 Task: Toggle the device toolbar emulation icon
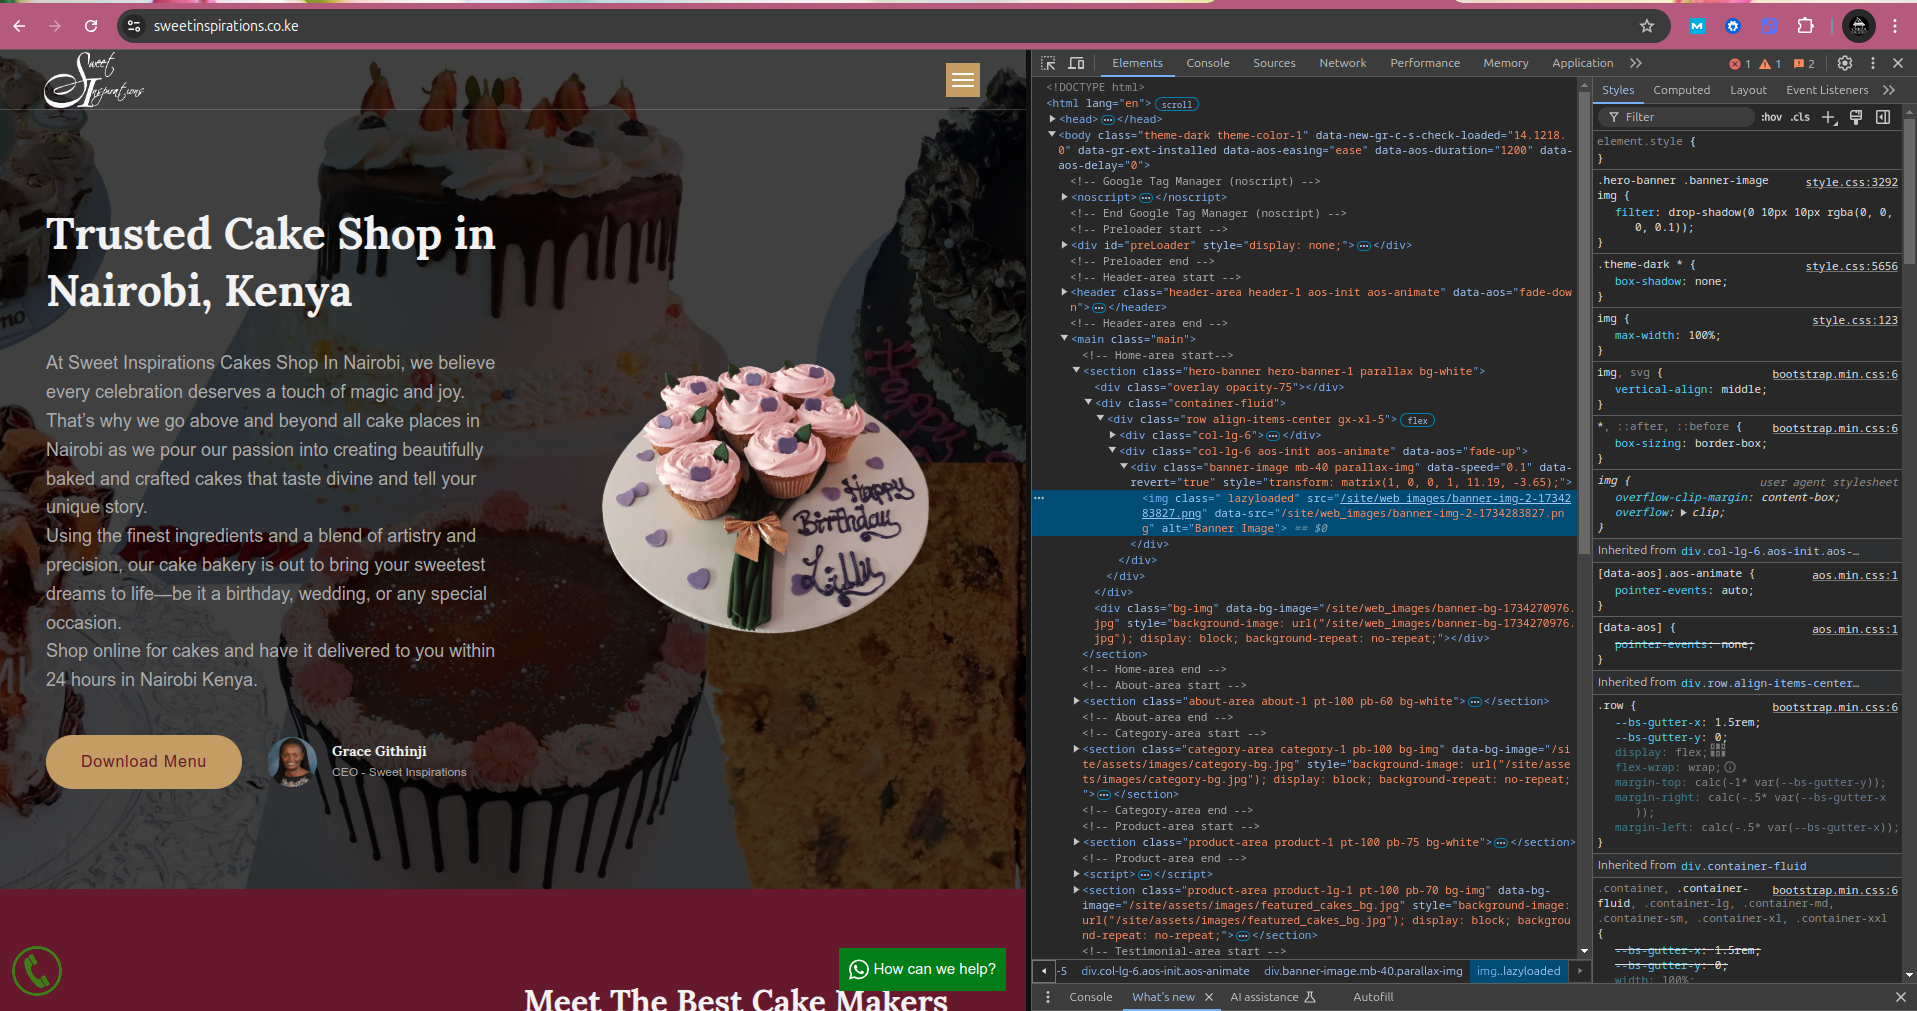[1077, 63]
